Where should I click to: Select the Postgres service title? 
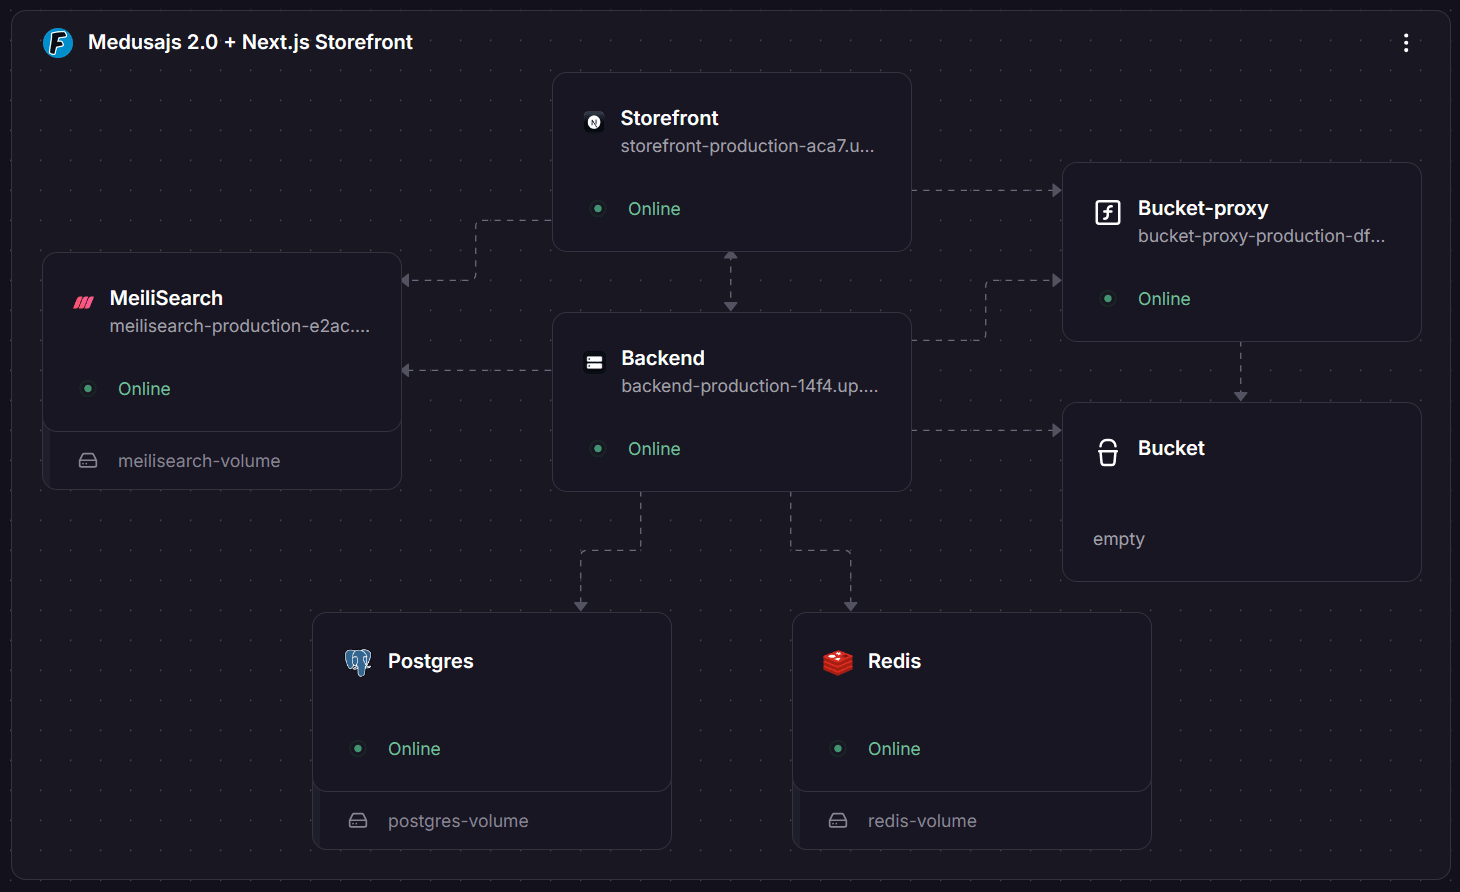pyautogui.click(x=431, y=661)
